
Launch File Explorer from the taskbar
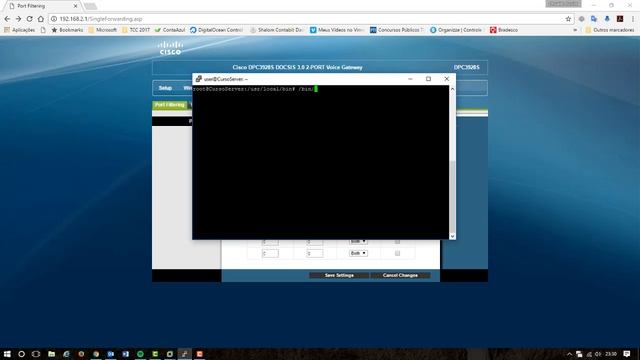[x=51, y=354]
